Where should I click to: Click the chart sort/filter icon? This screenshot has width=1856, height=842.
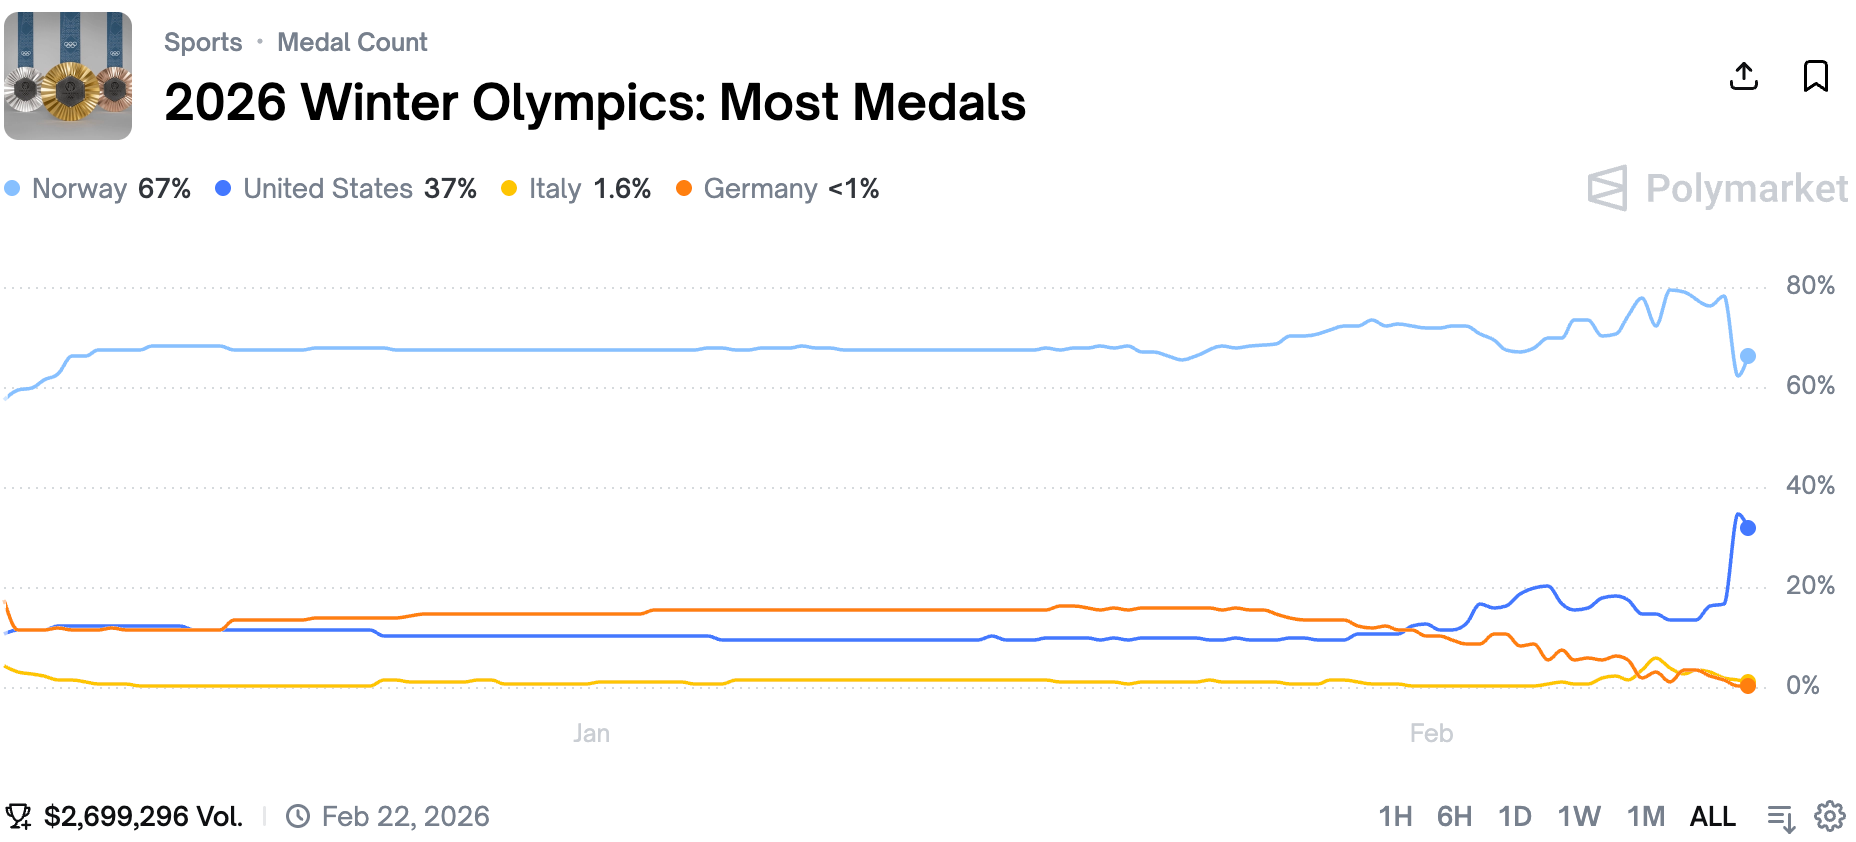coord(1781,818)
